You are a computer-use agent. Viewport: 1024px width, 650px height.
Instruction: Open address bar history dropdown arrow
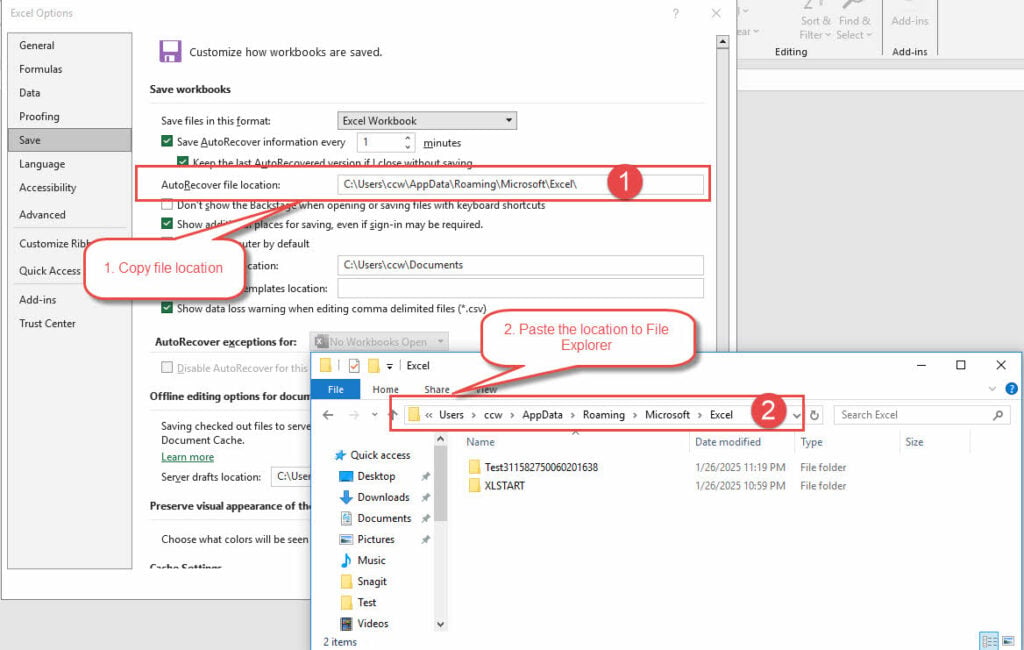[x=797, y=415]
